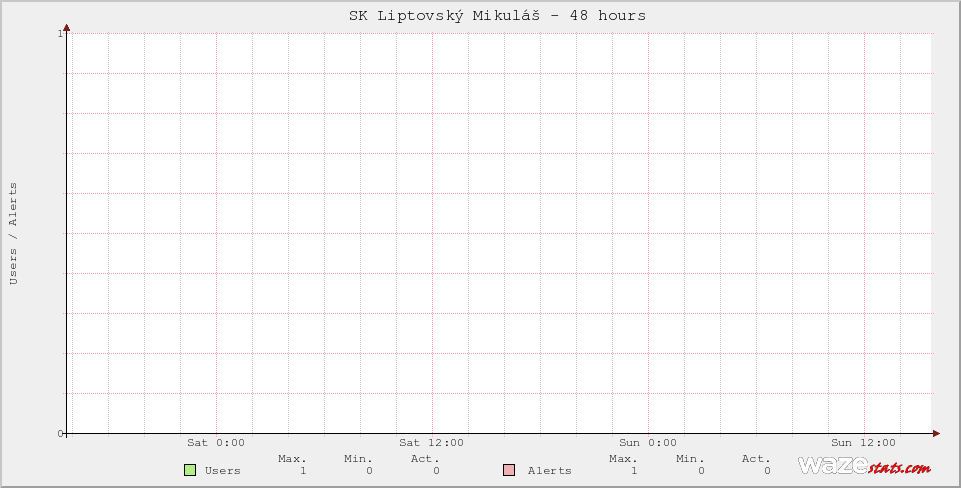Click the chart title 'SK Liptovský Mikuláš - 48 hours'
This screenshot has width=961, height=488.
pos(497,16)
